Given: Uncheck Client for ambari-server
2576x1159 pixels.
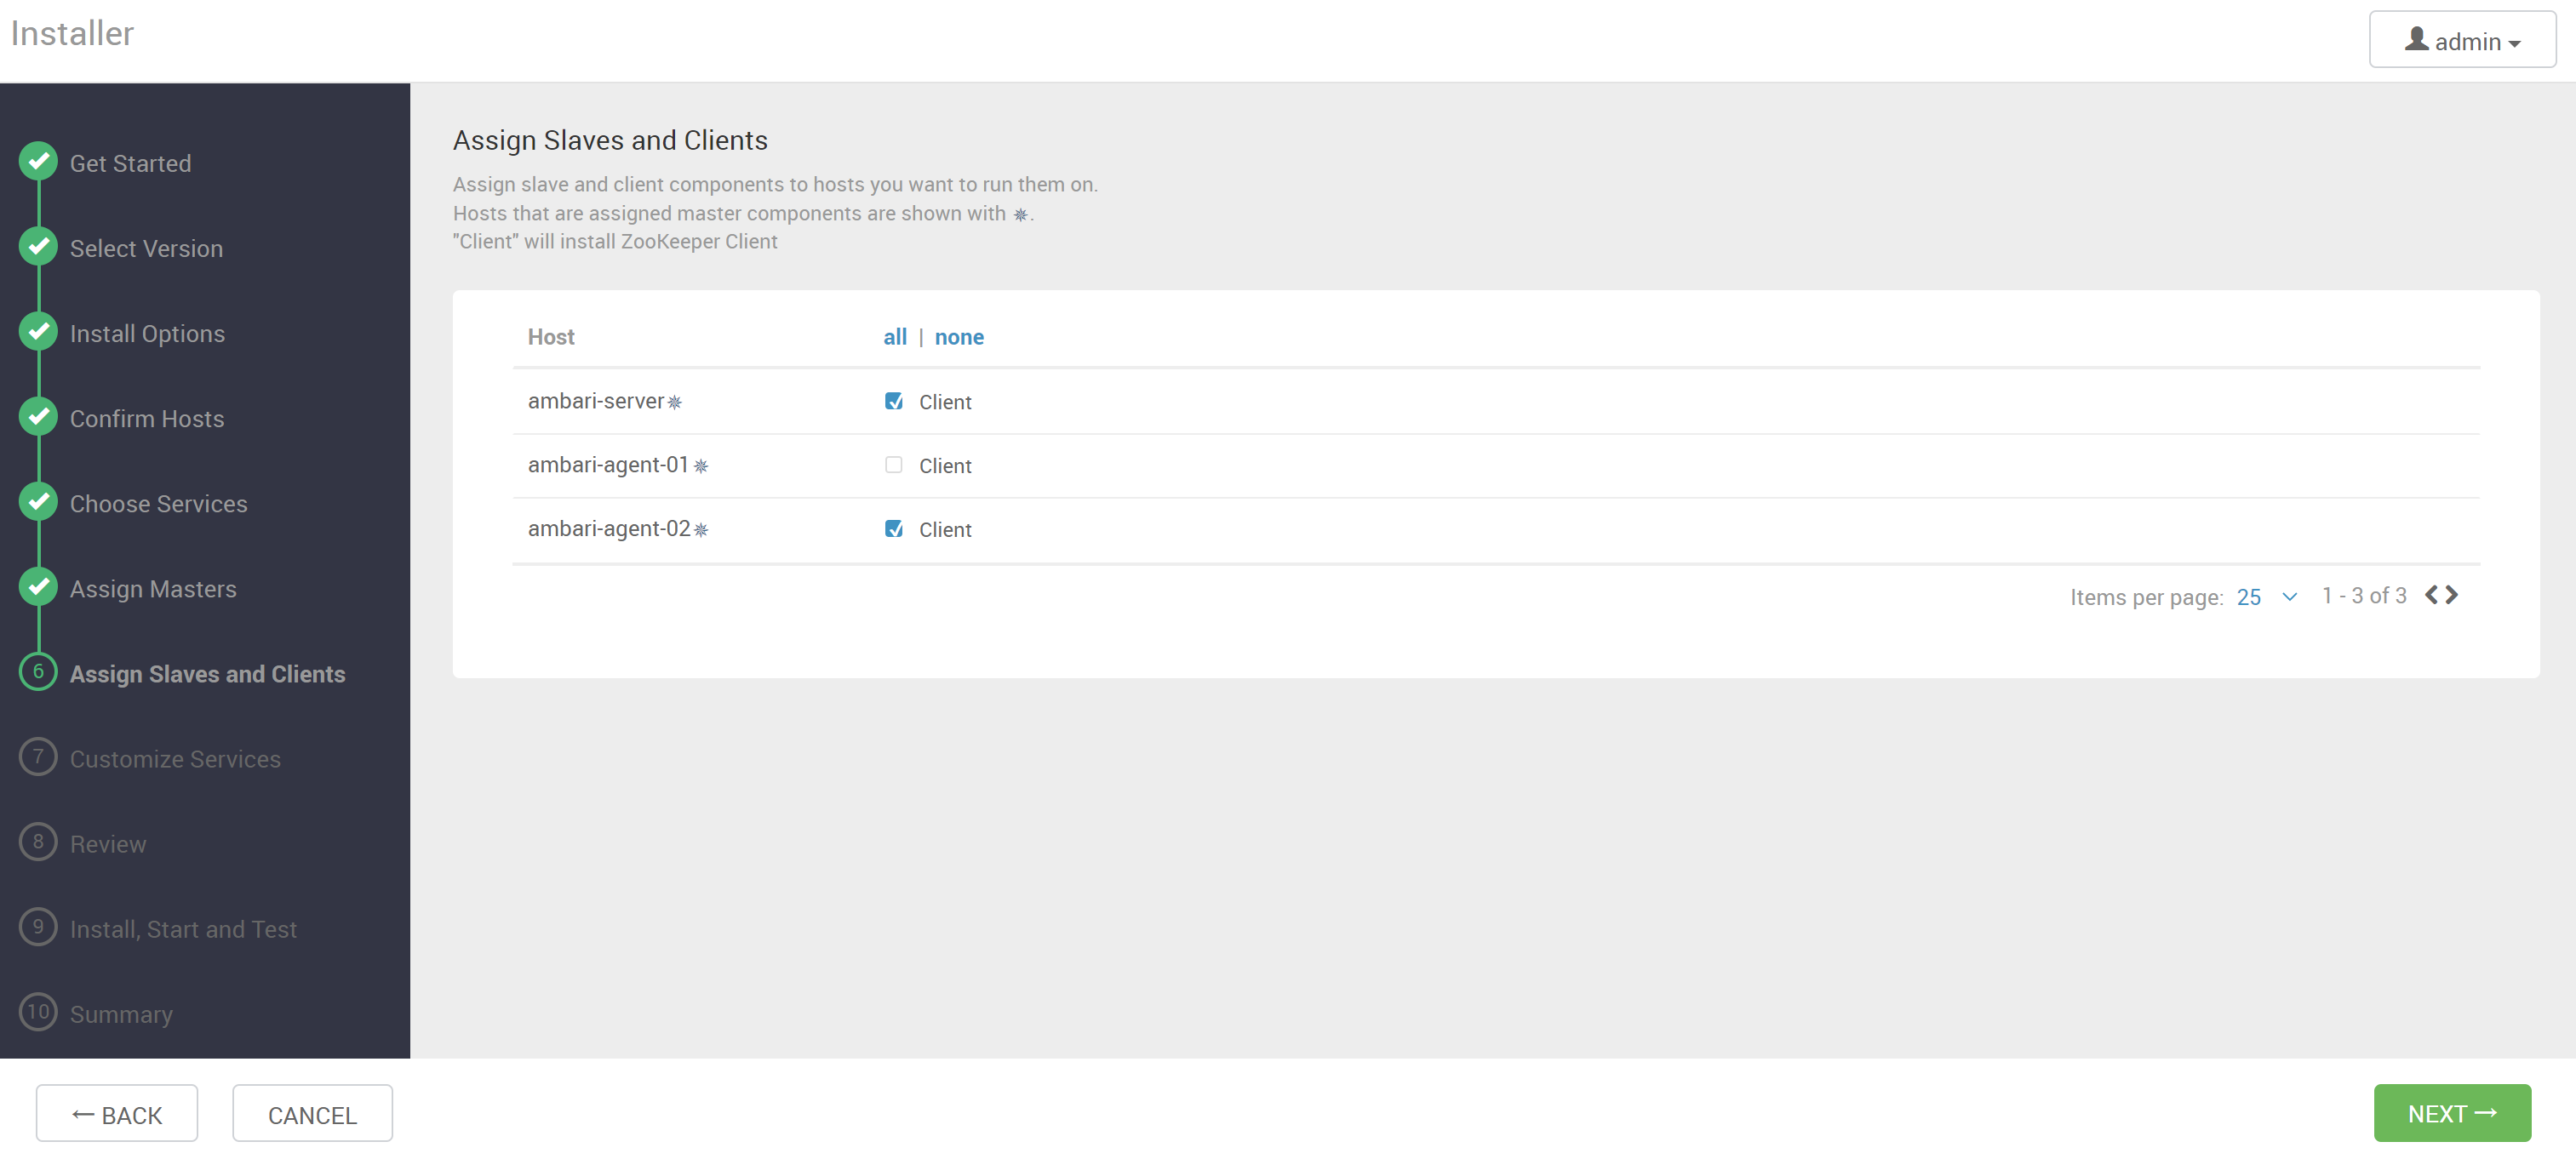Looking at the screenshot, I should click(894, 401).
